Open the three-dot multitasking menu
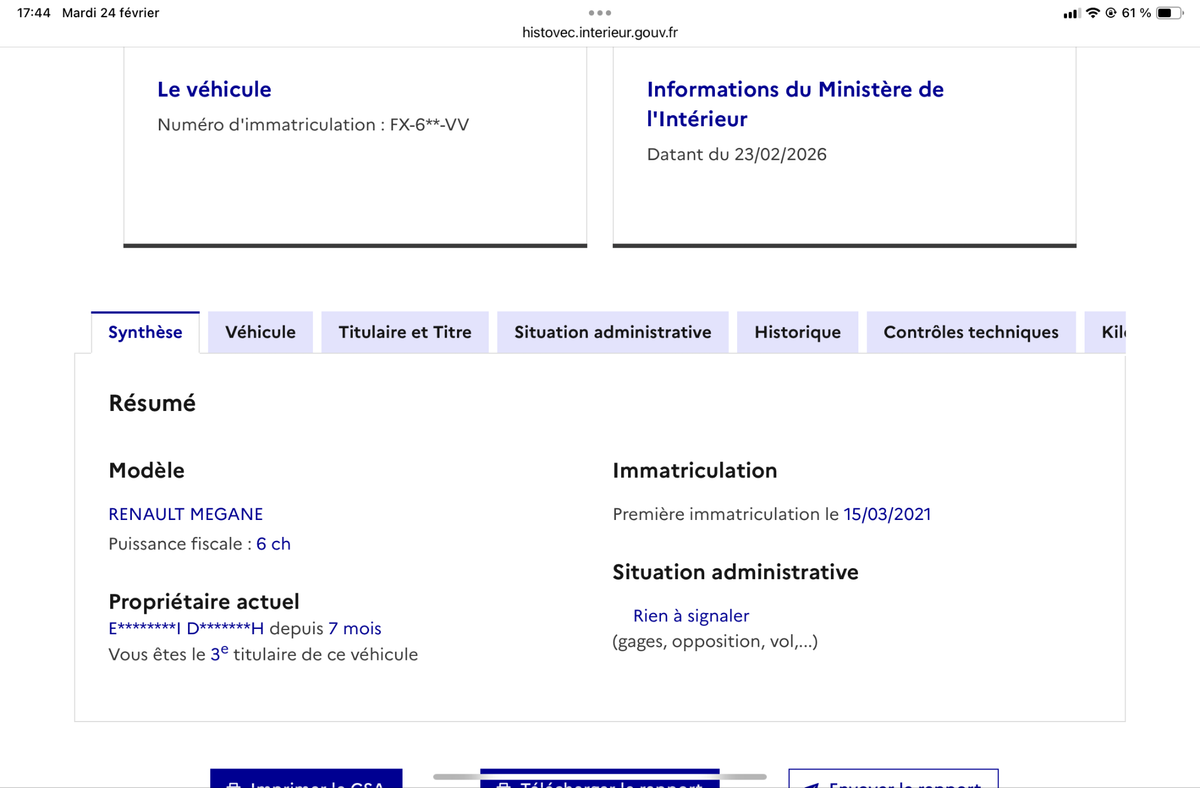 tap(600, 13)
